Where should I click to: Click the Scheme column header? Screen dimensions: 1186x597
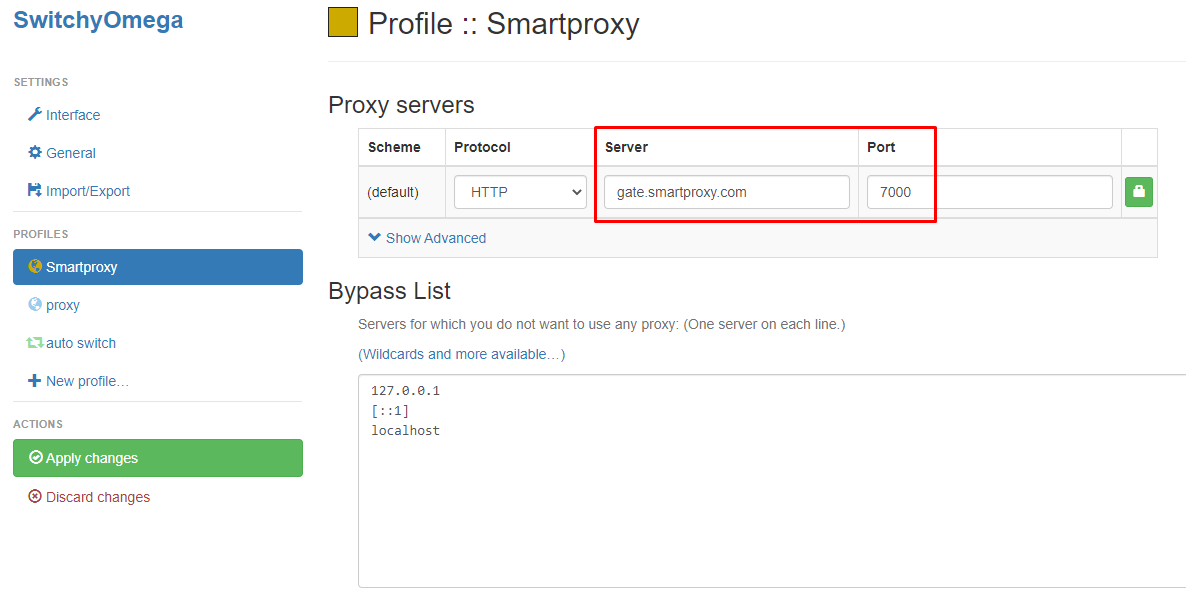[x=394, y=147]
